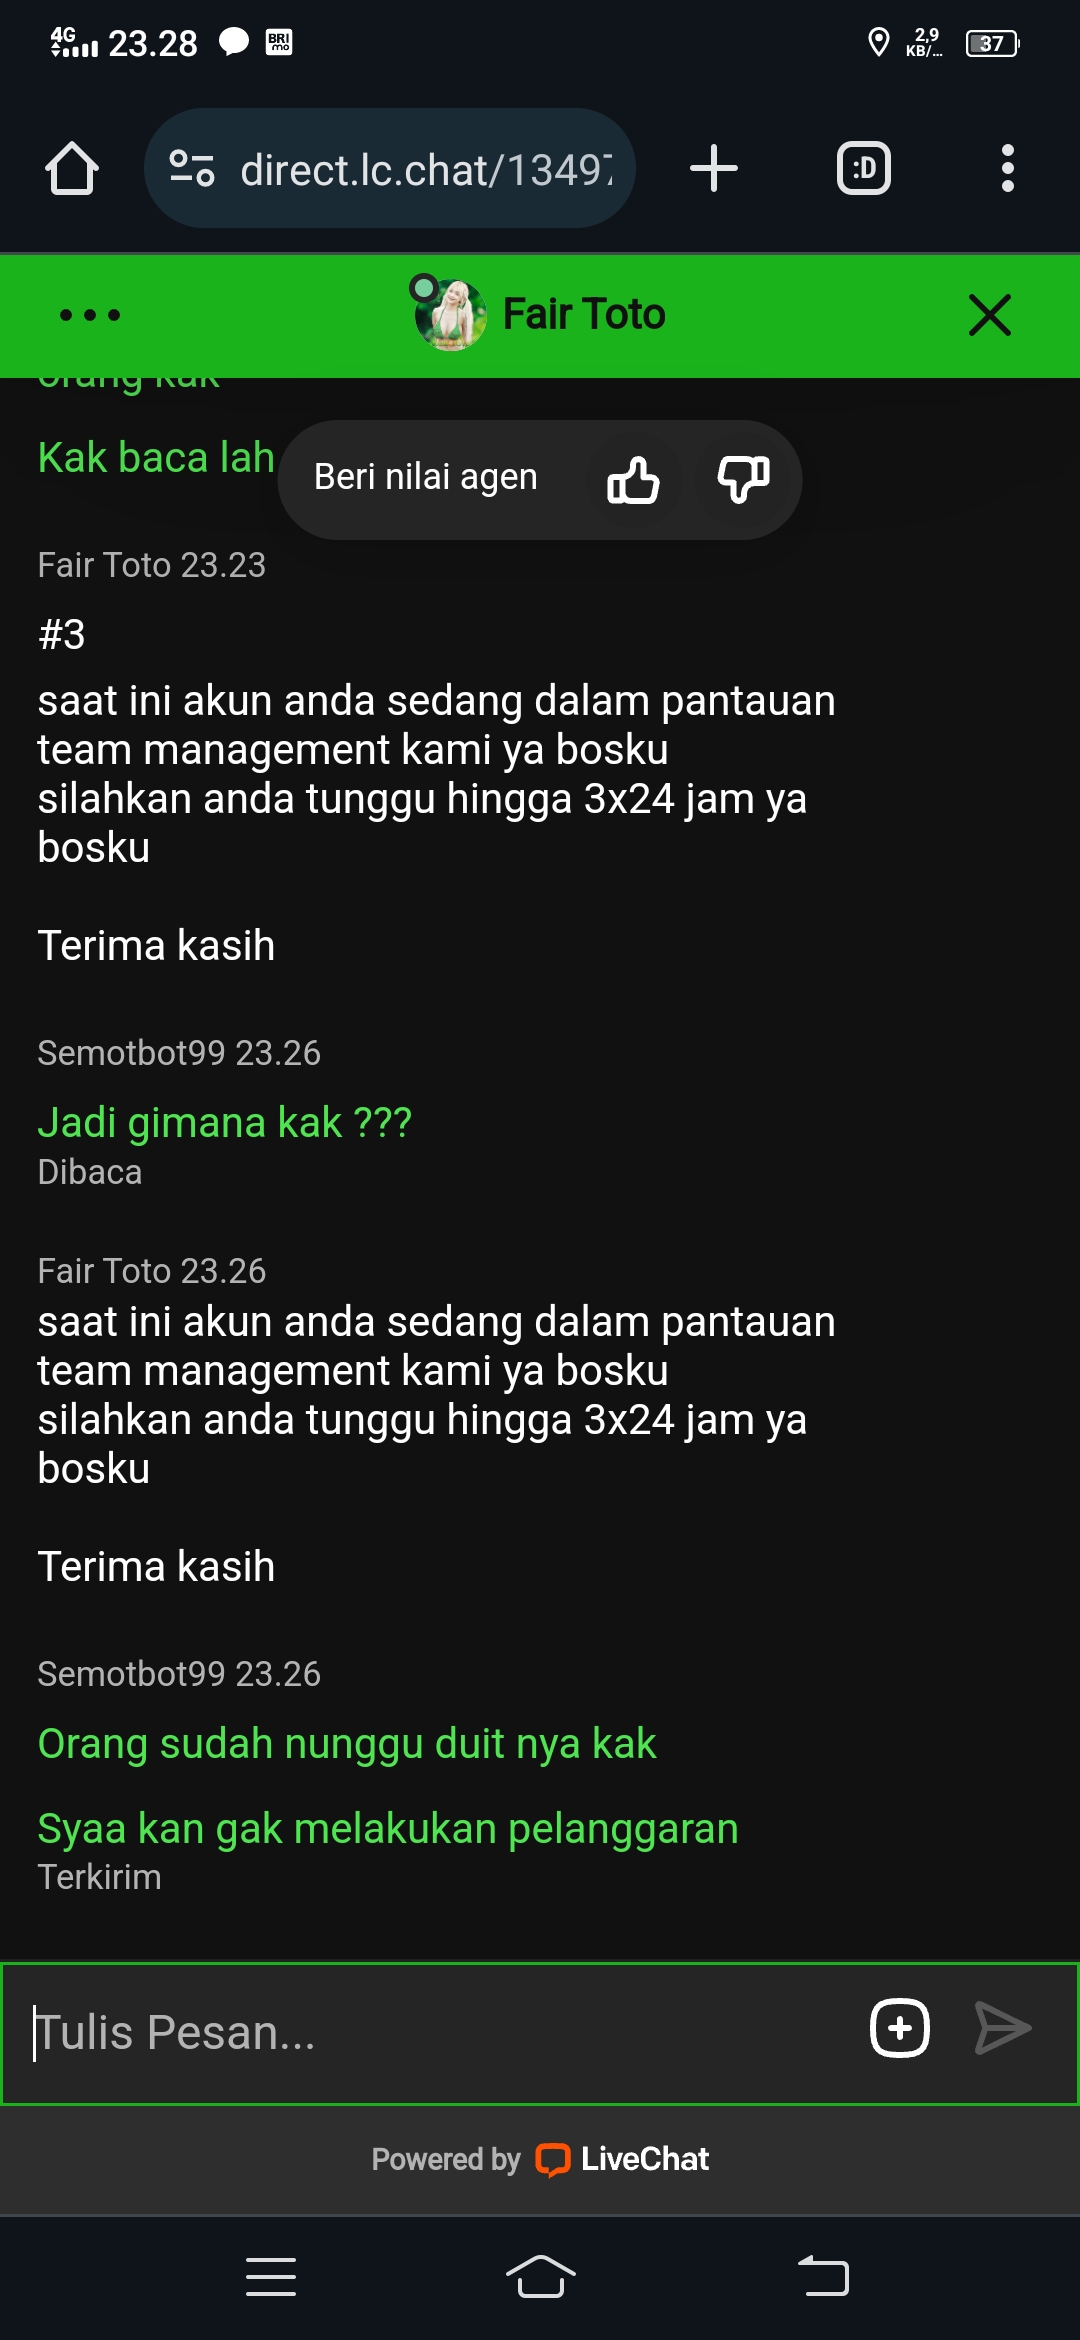Rate agent with thumbs up
The image size is (1080, 2340).
[x=633, y=479]
